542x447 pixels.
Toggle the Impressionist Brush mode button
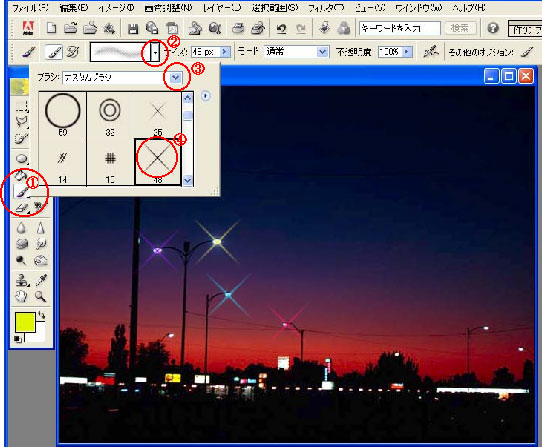[73, 52]
